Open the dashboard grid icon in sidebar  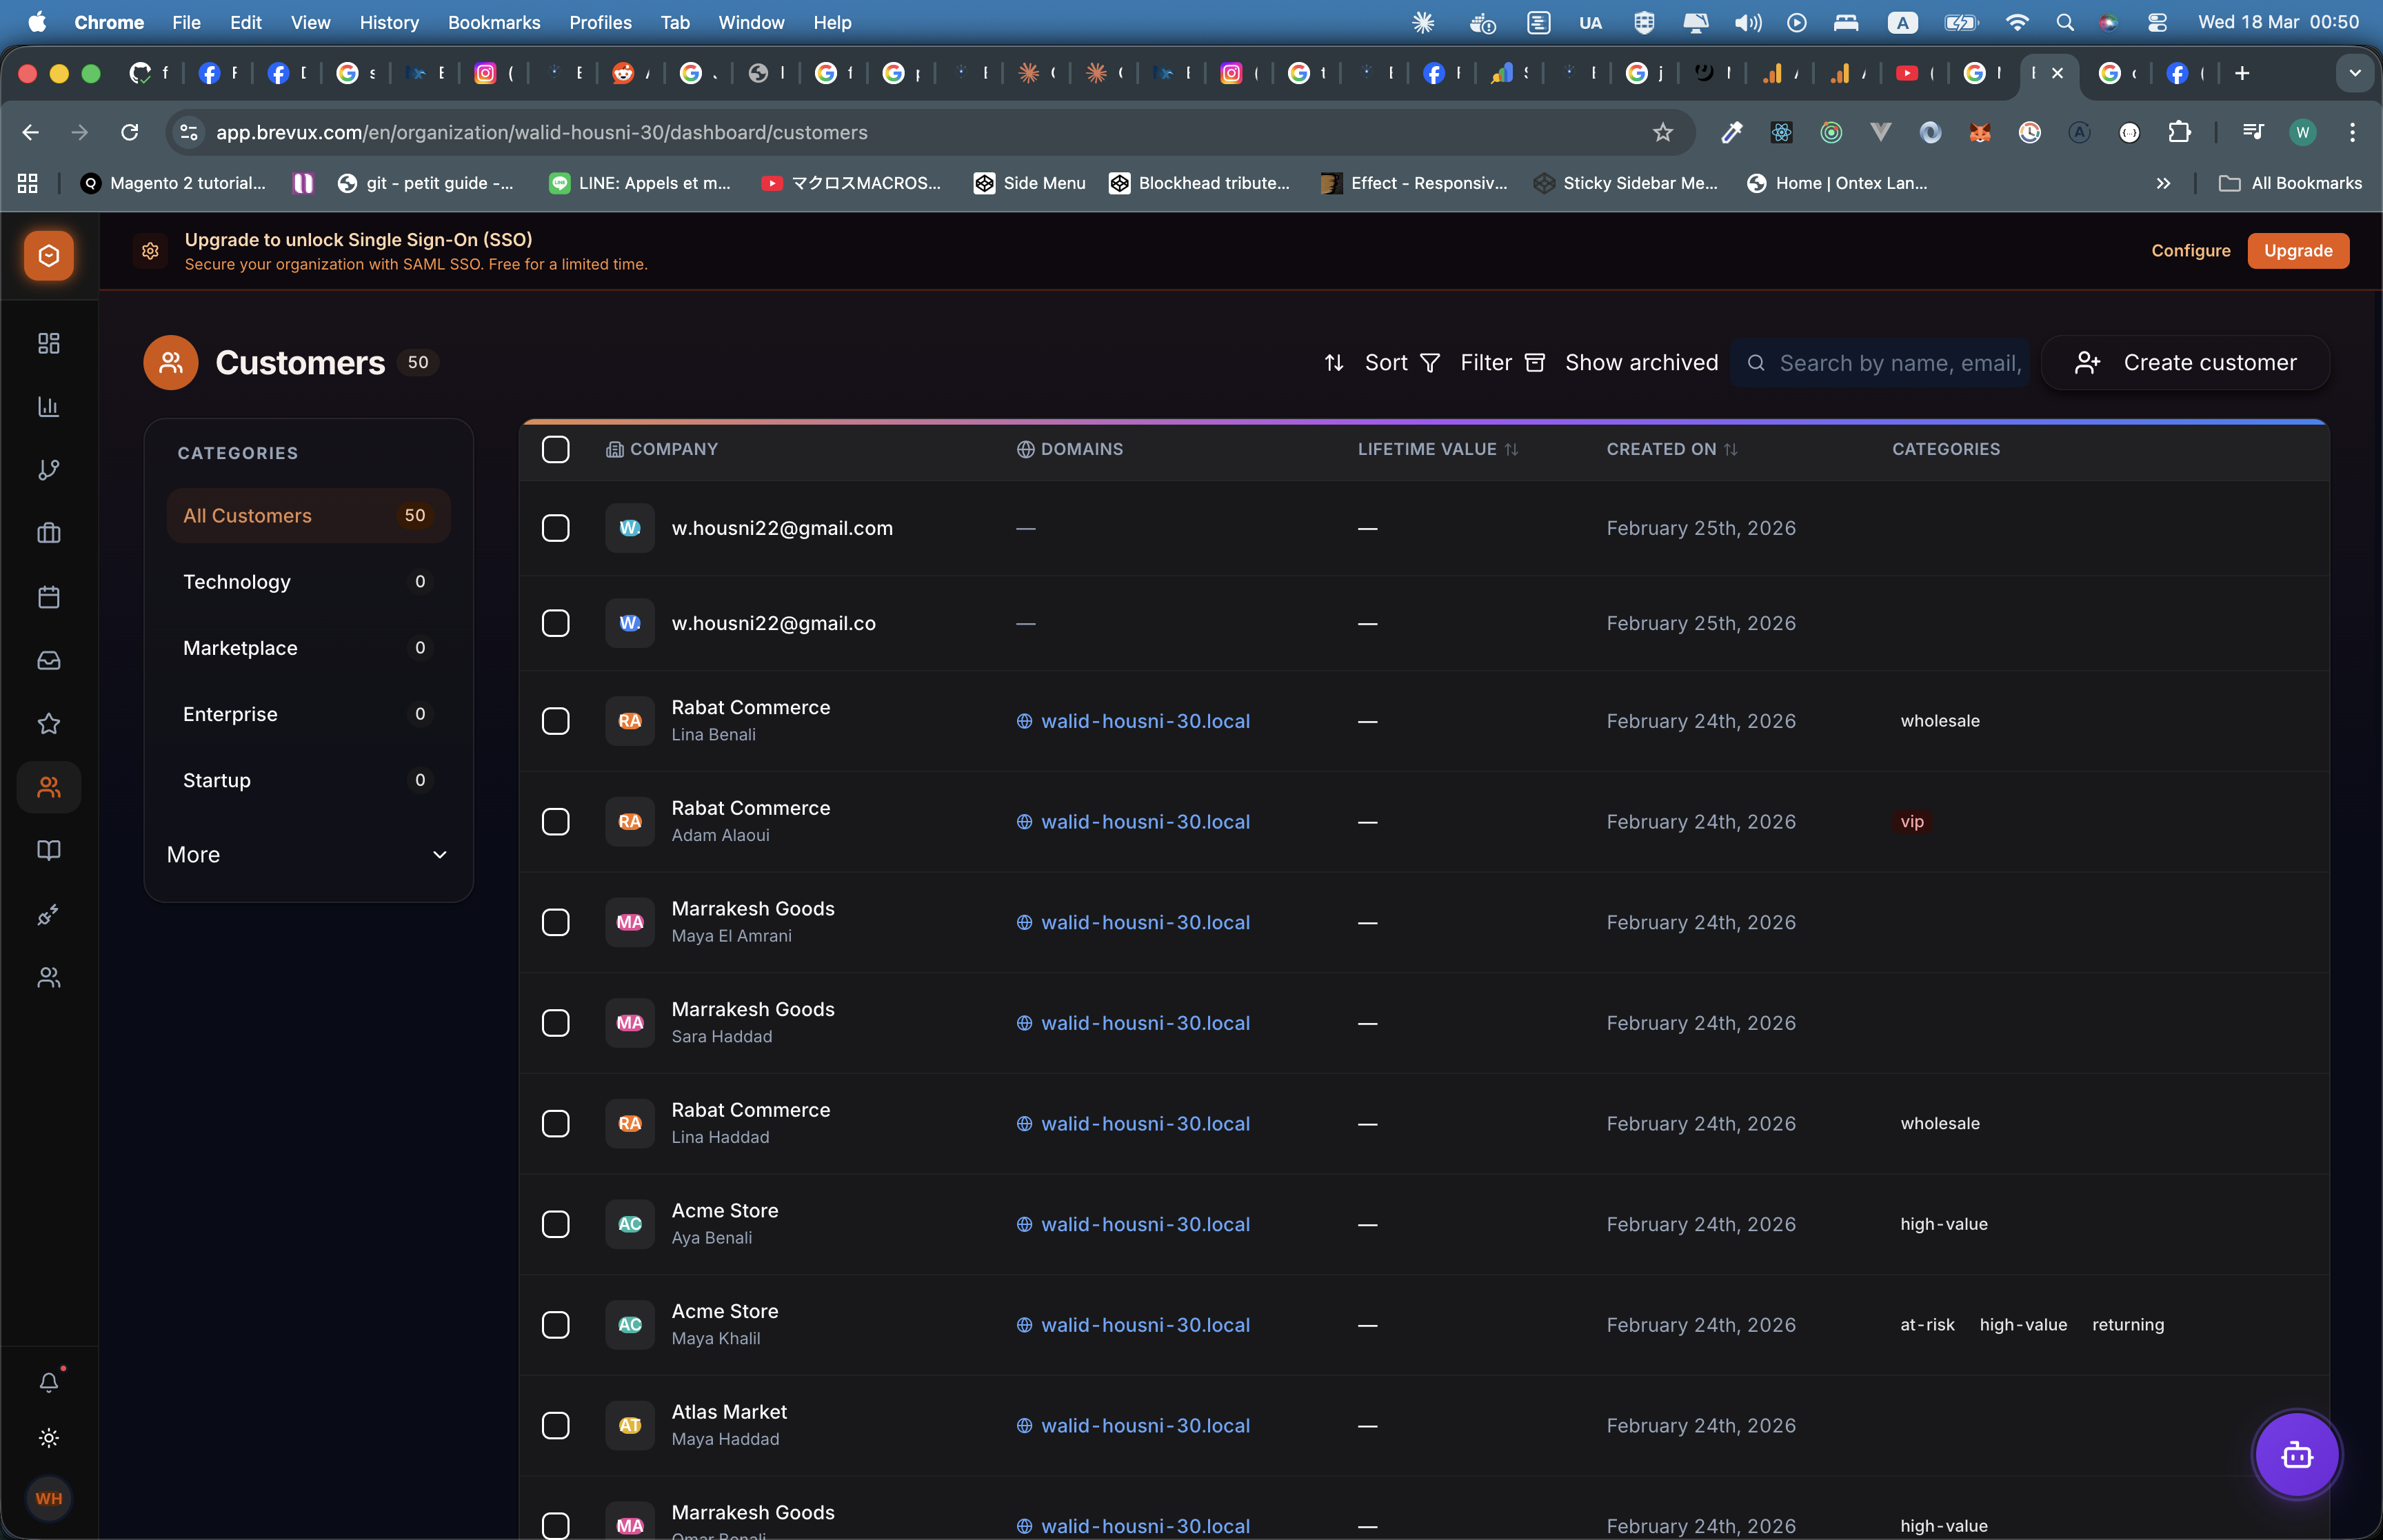48,343
